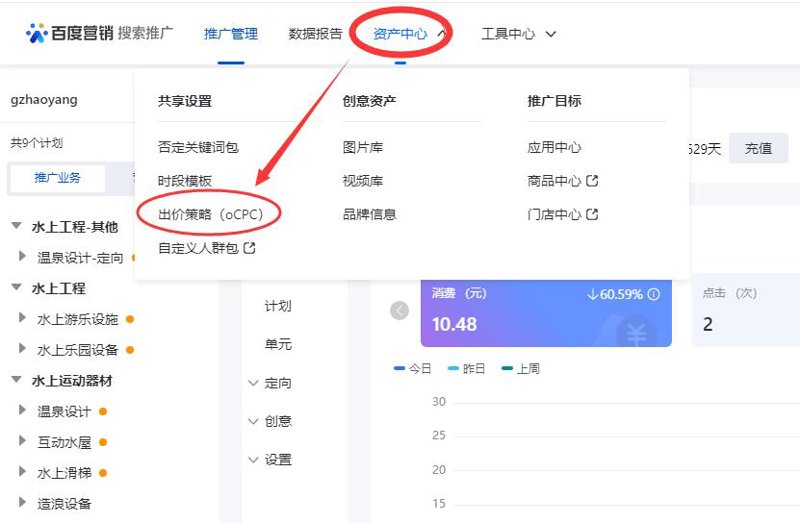Select 单元 in the side navigation
The height and width of the screenshot is (523, 800).
click(278, 344)
